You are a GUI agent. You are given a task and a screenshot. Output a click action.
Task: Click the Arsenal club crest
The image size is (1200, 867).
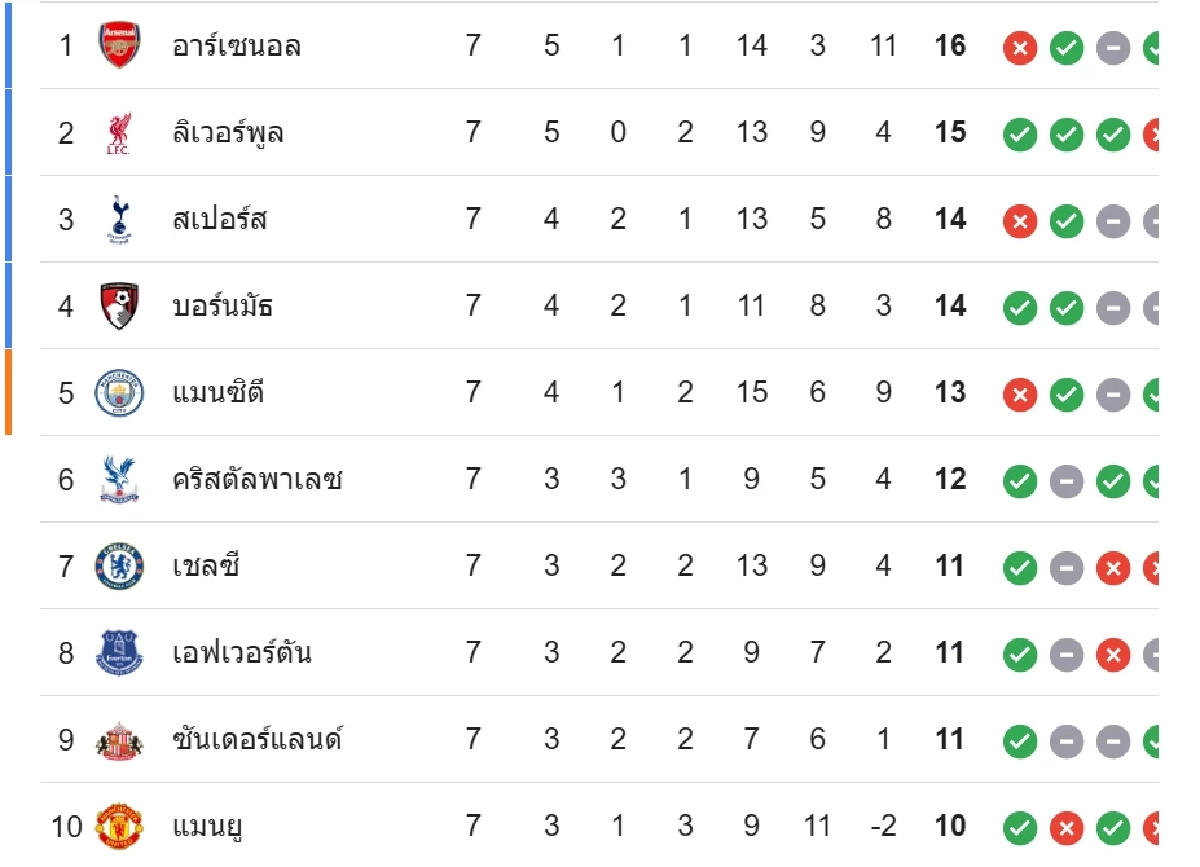coord(119,46)
